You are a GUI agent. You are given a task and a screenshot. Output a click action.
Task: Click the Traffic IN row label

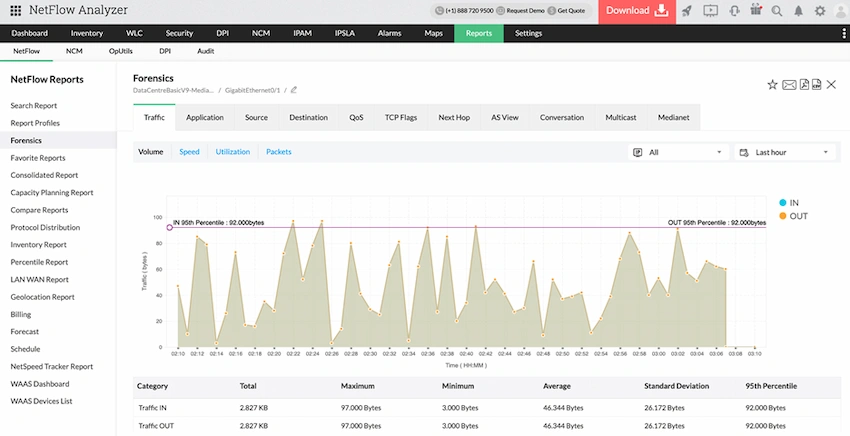click(152, 408)
